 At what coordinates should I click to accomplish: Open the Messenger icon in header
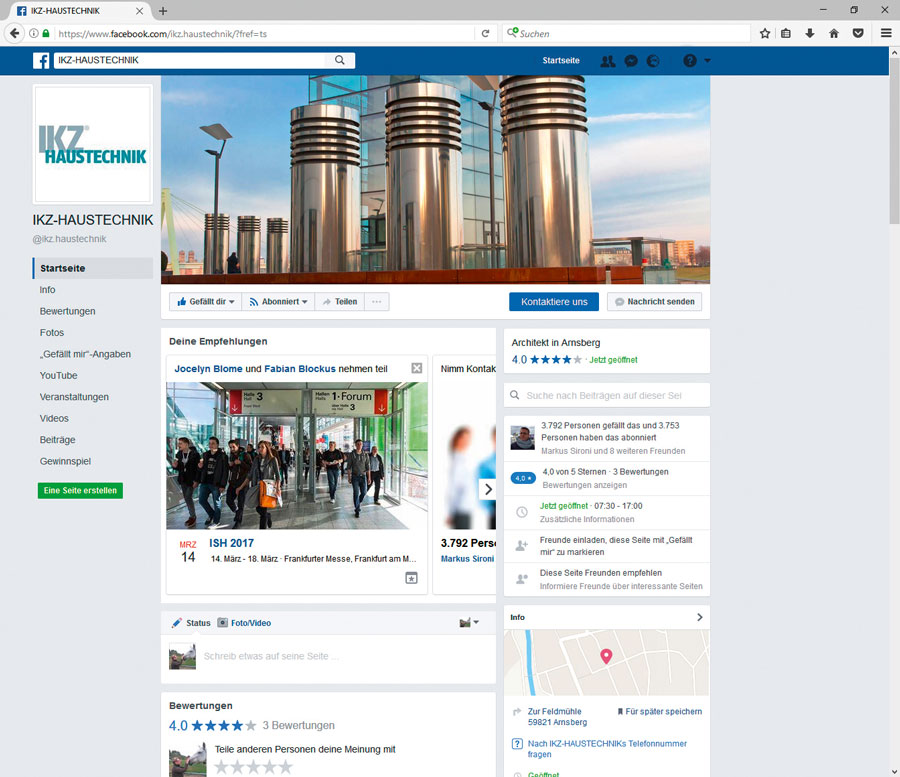point(631,61)
